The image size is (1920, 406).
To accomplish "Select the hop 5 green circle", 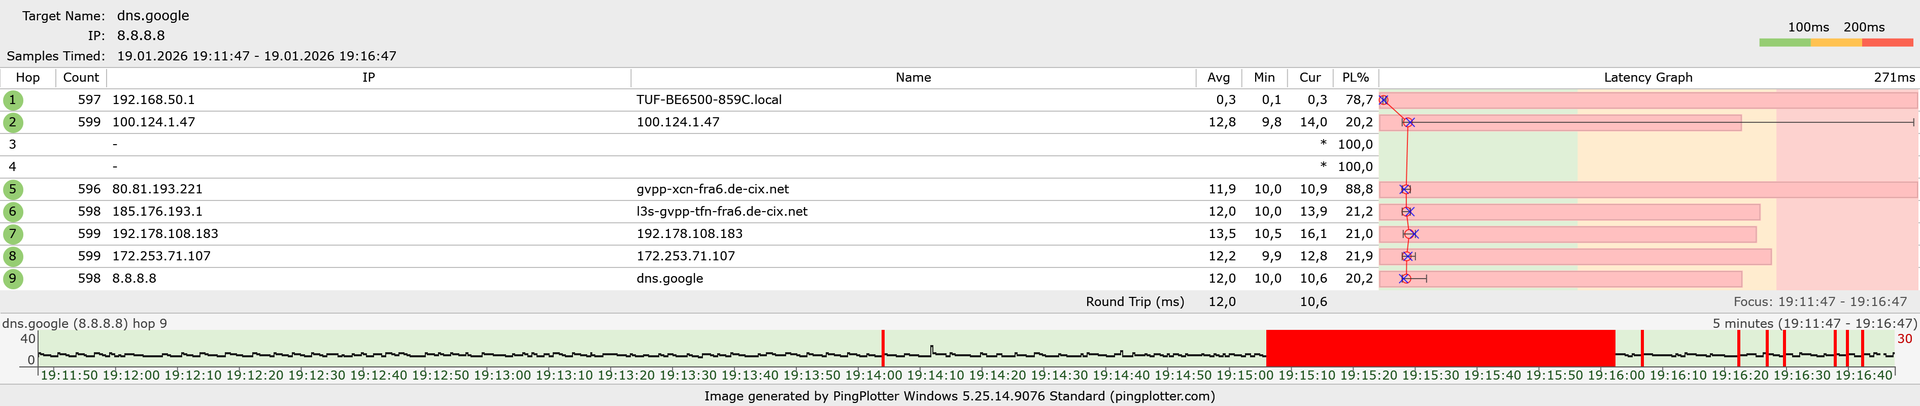I will [12, 189].
